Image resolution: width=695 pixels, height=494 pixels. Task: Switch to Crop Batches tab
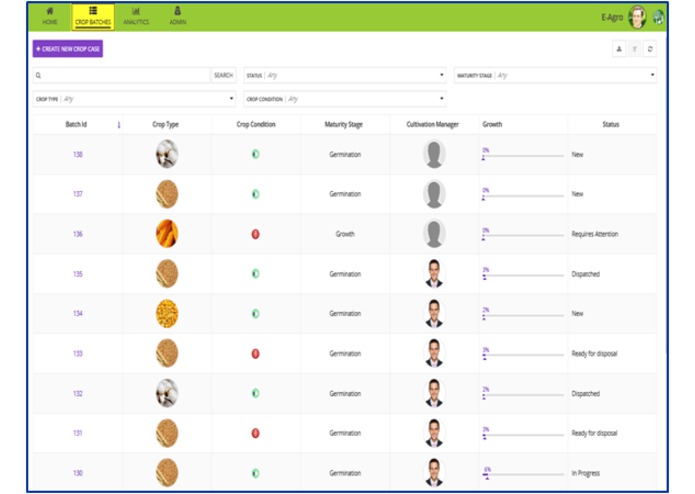point(93,17)
